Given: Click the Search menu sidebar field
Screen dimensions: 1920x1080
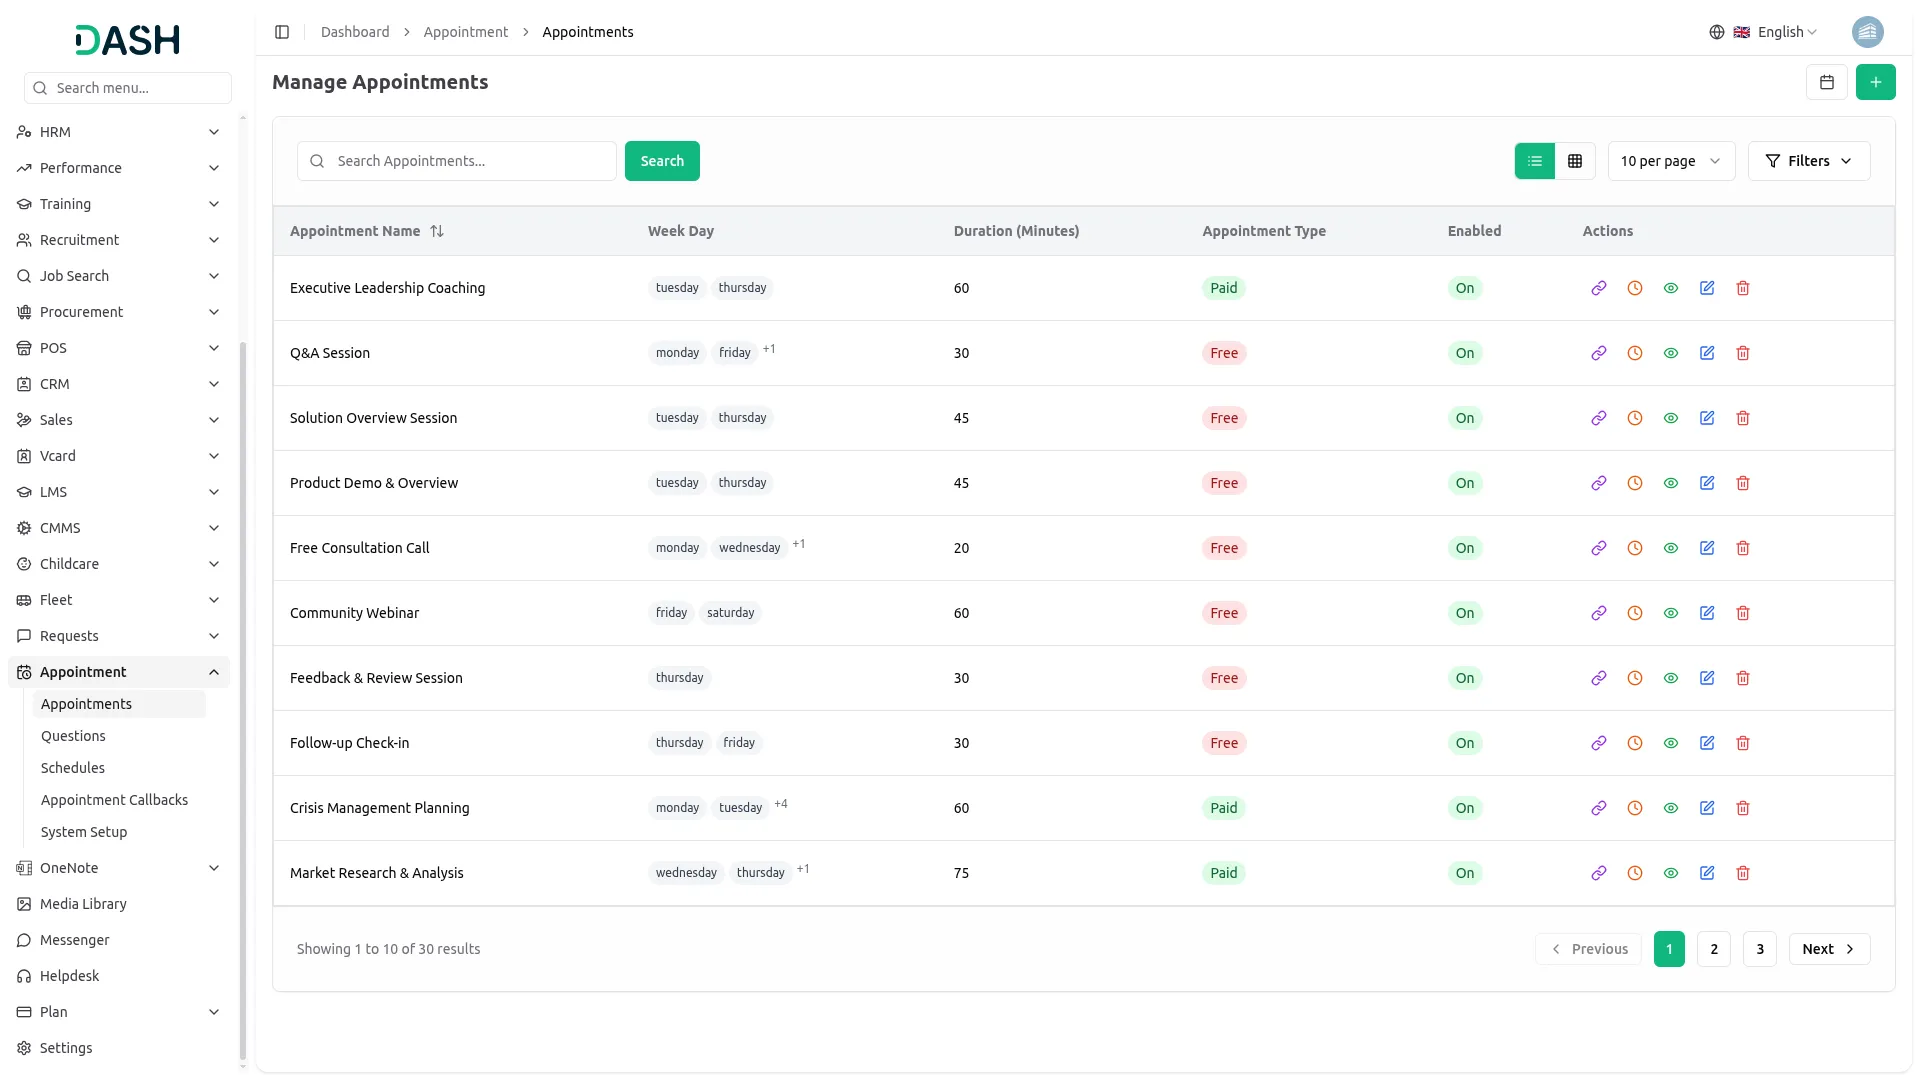Looking at the screenshot, I should 128,88.
